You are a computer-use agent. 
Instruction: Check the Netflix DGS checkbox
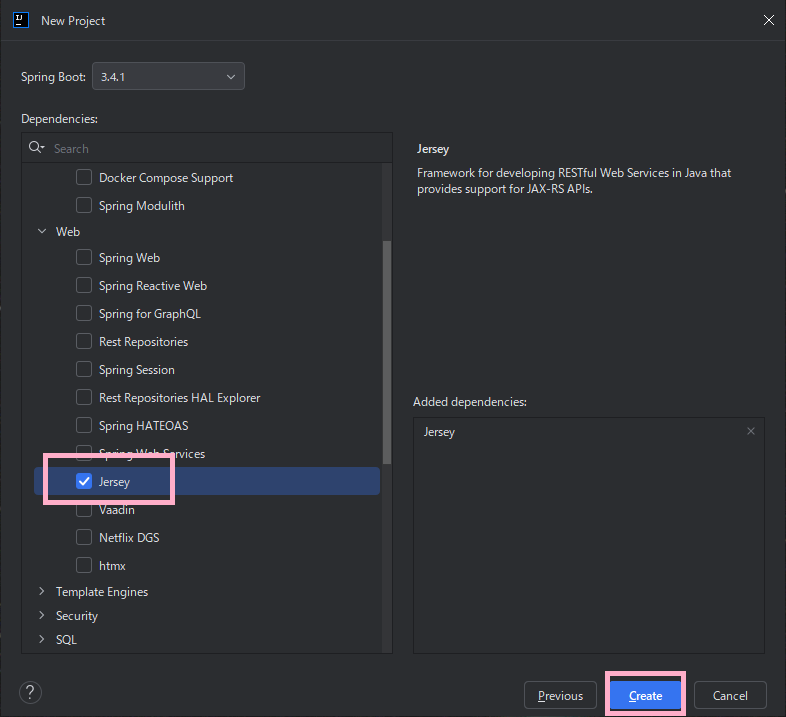(x=84, y=537)
